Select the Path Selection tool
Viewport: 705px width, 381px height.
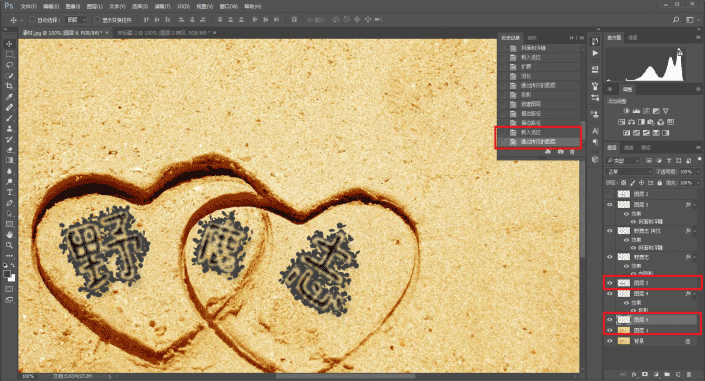(x=9, y=213)
